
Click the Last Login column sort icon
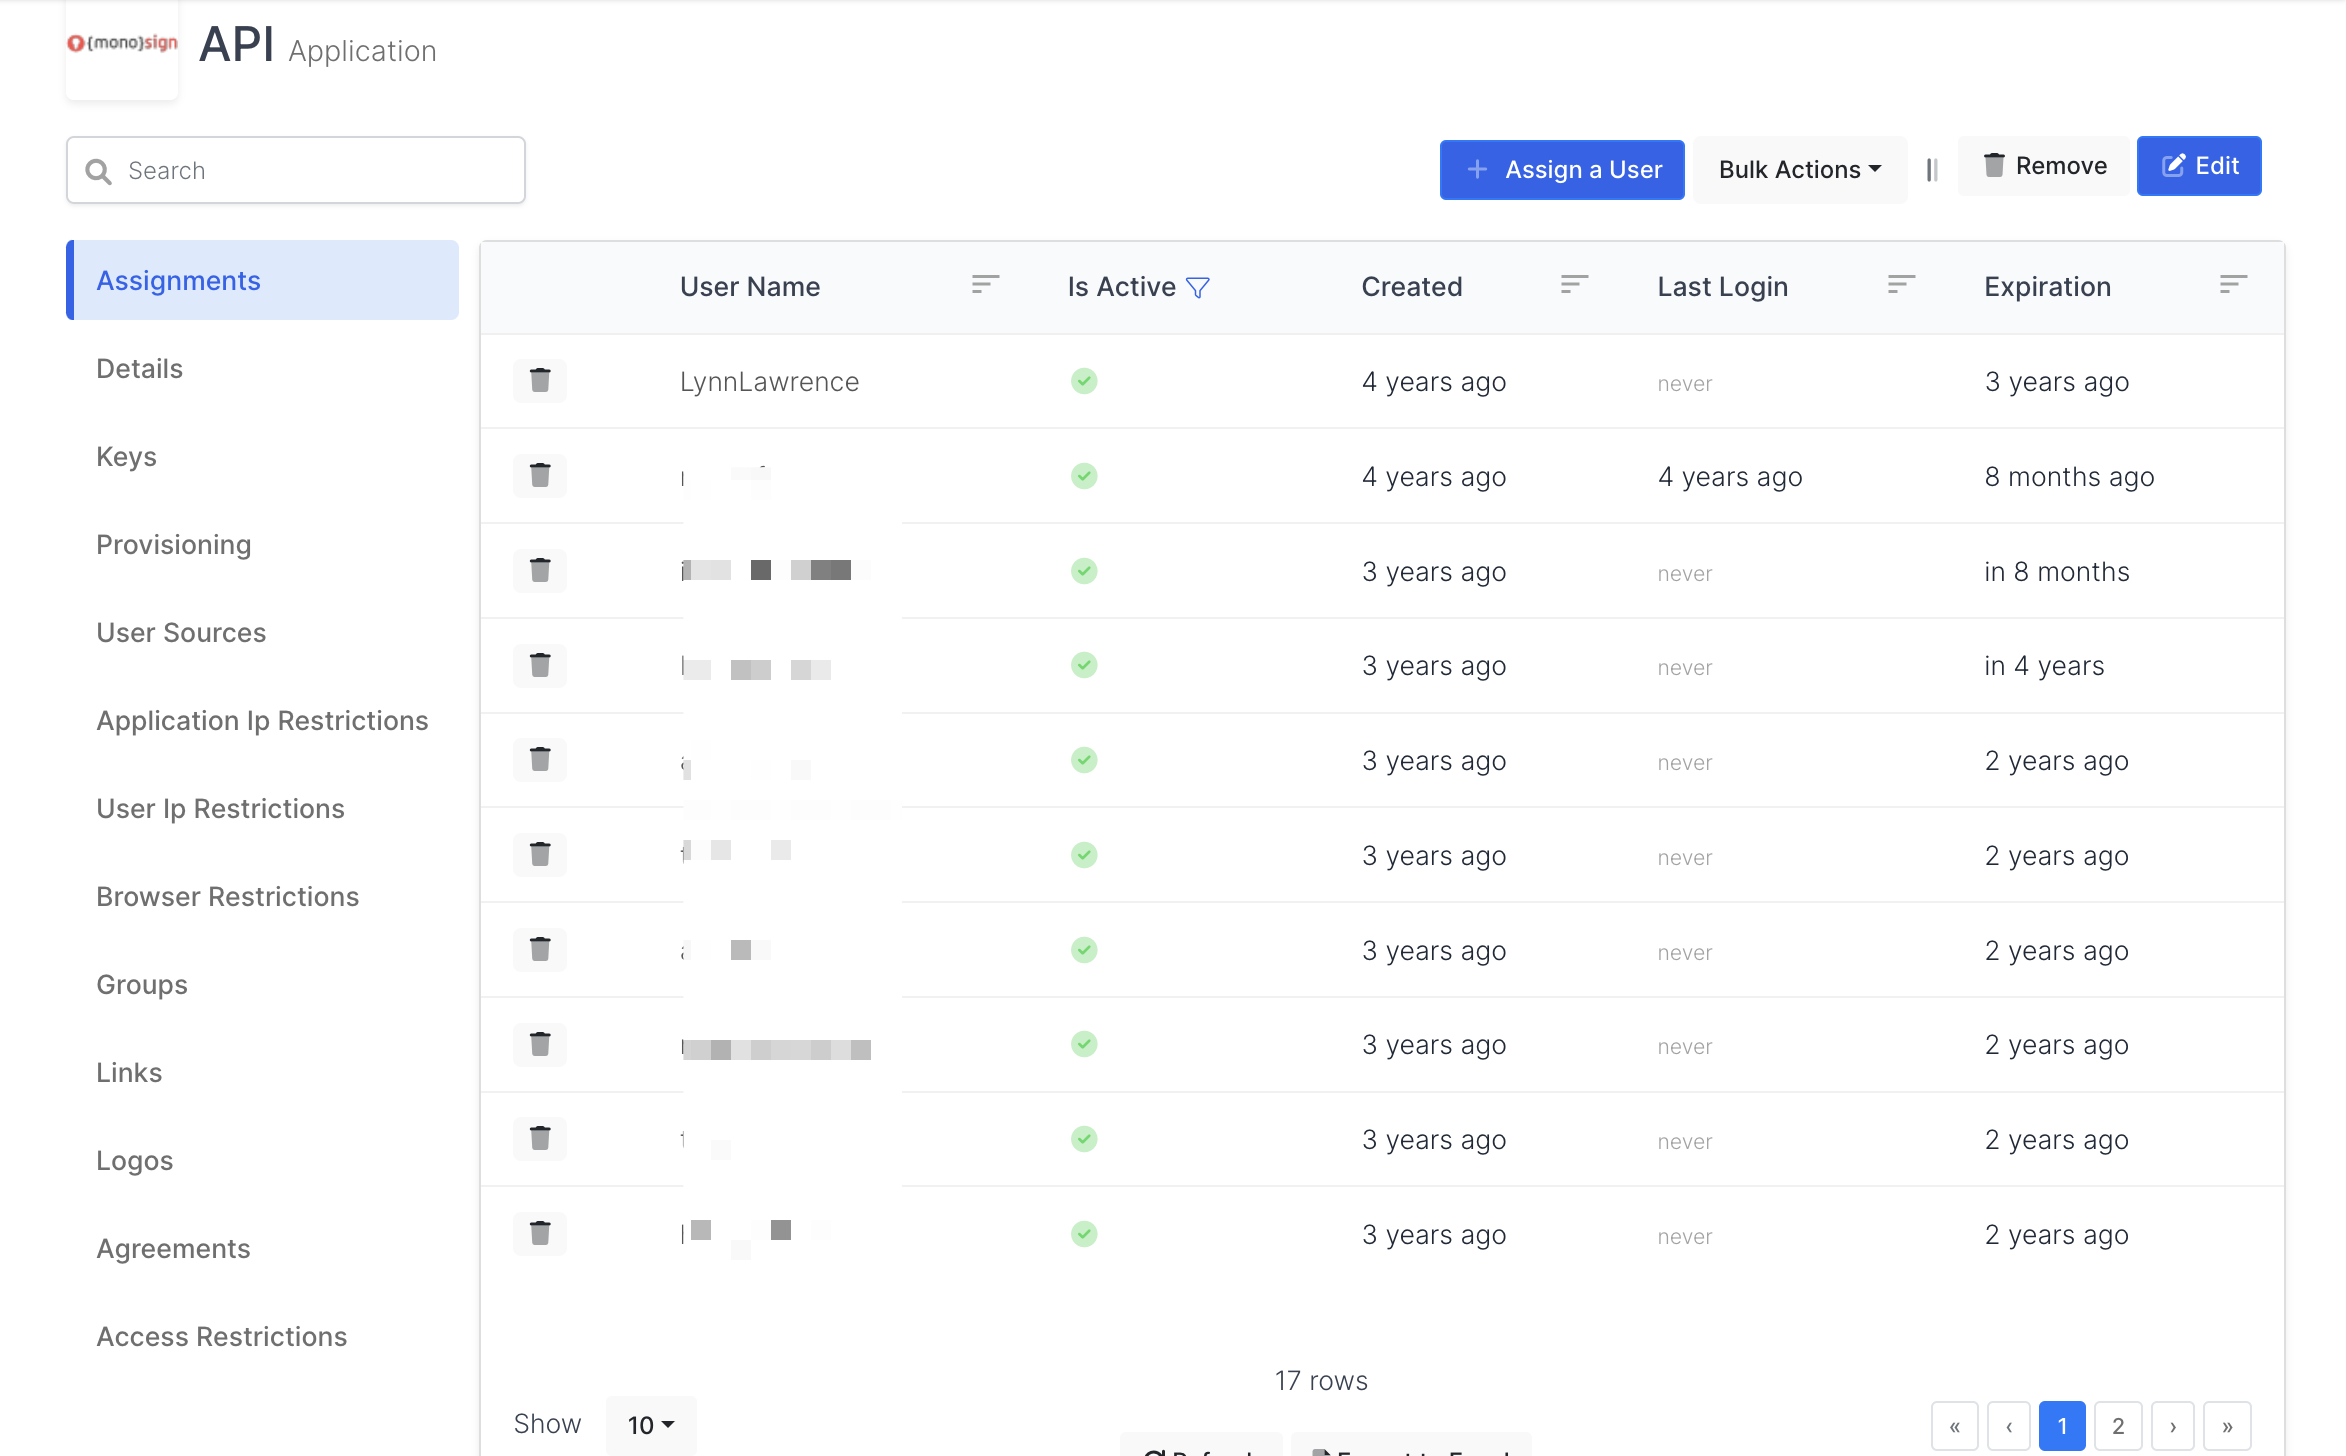1901,285
